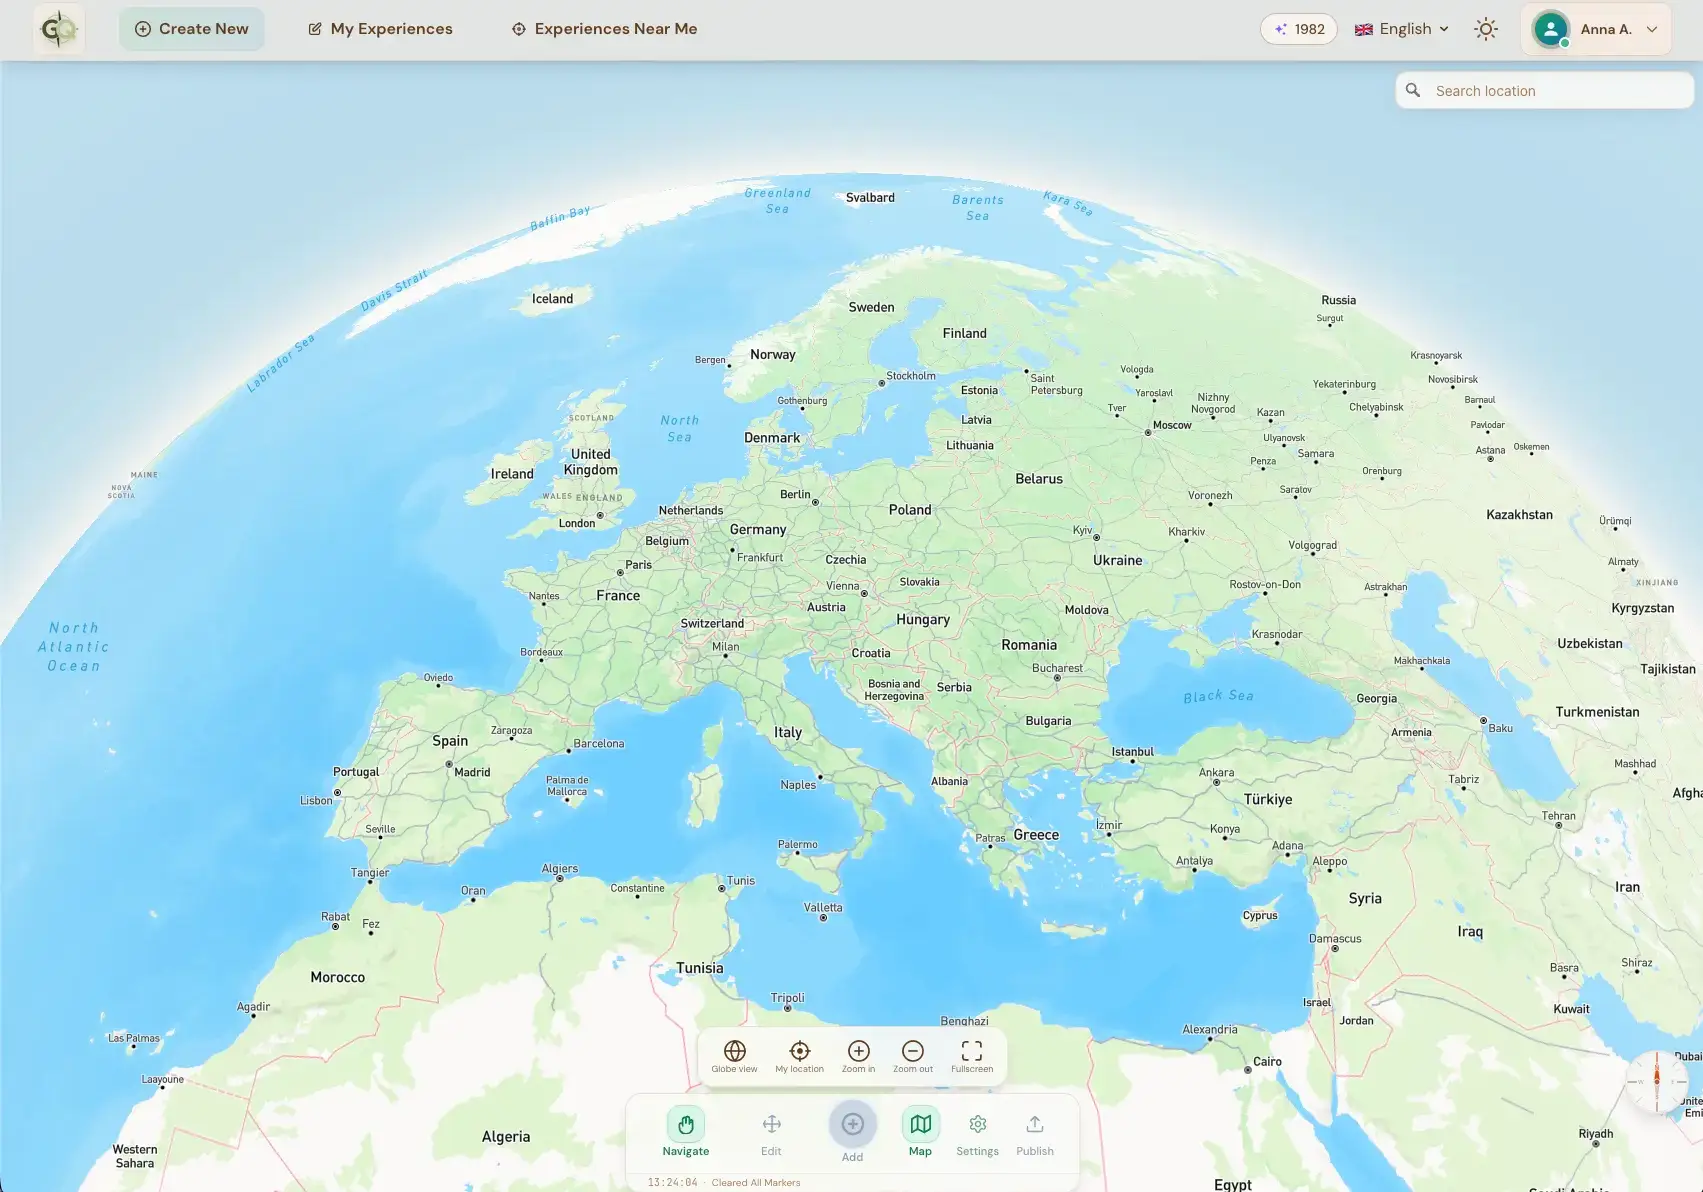
Task: Open Settings via the gear icon
Action: click(x=977, y=1124)
